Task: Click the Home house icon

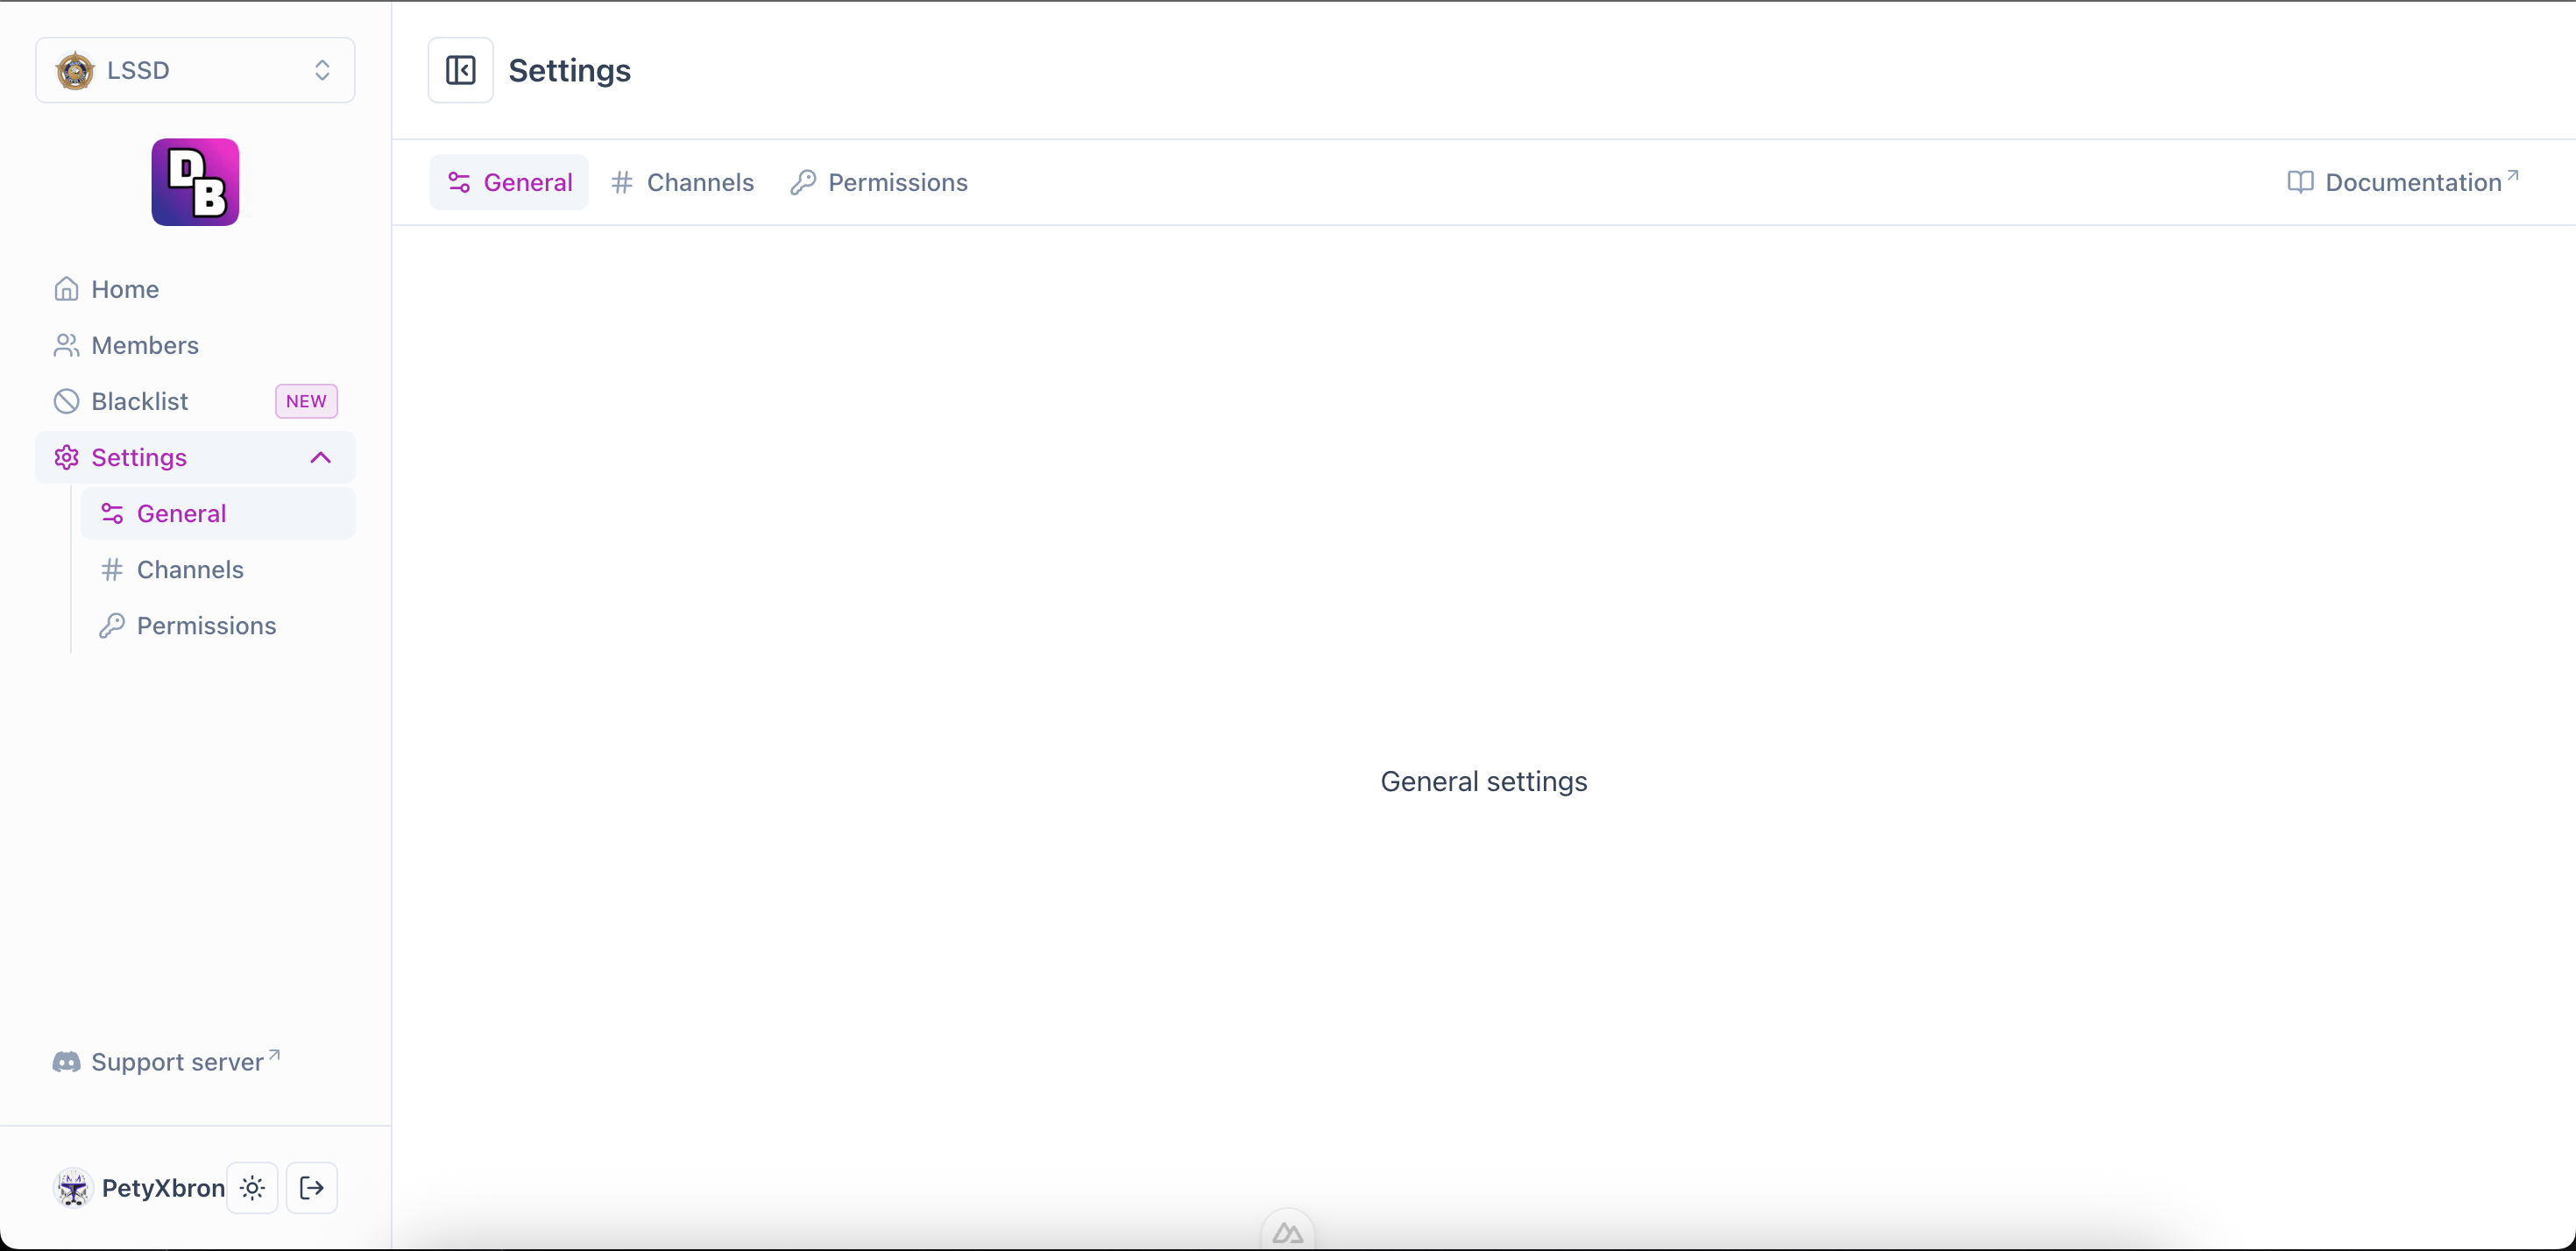Action: tap(66, 289)
